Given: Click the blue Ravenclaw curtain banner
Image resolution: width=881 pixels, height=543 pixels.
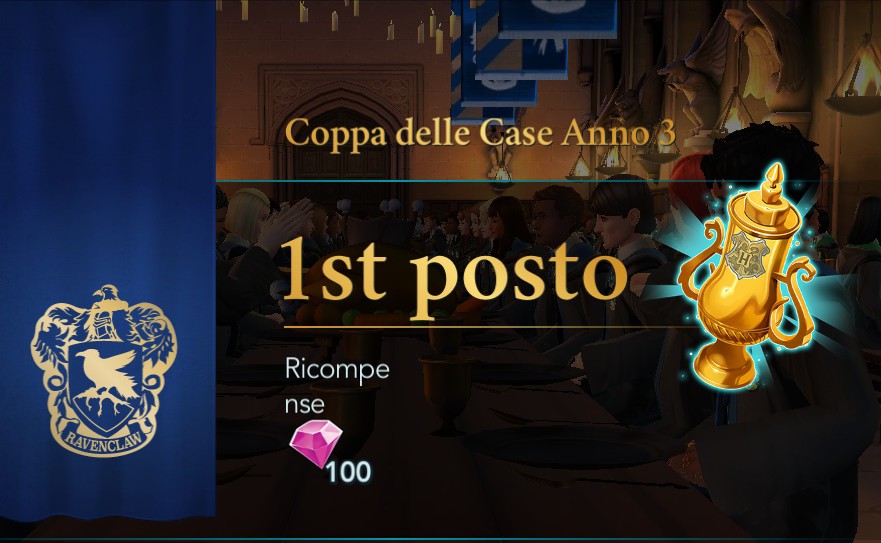Looking at the screenshot, I should pos(107,259).
